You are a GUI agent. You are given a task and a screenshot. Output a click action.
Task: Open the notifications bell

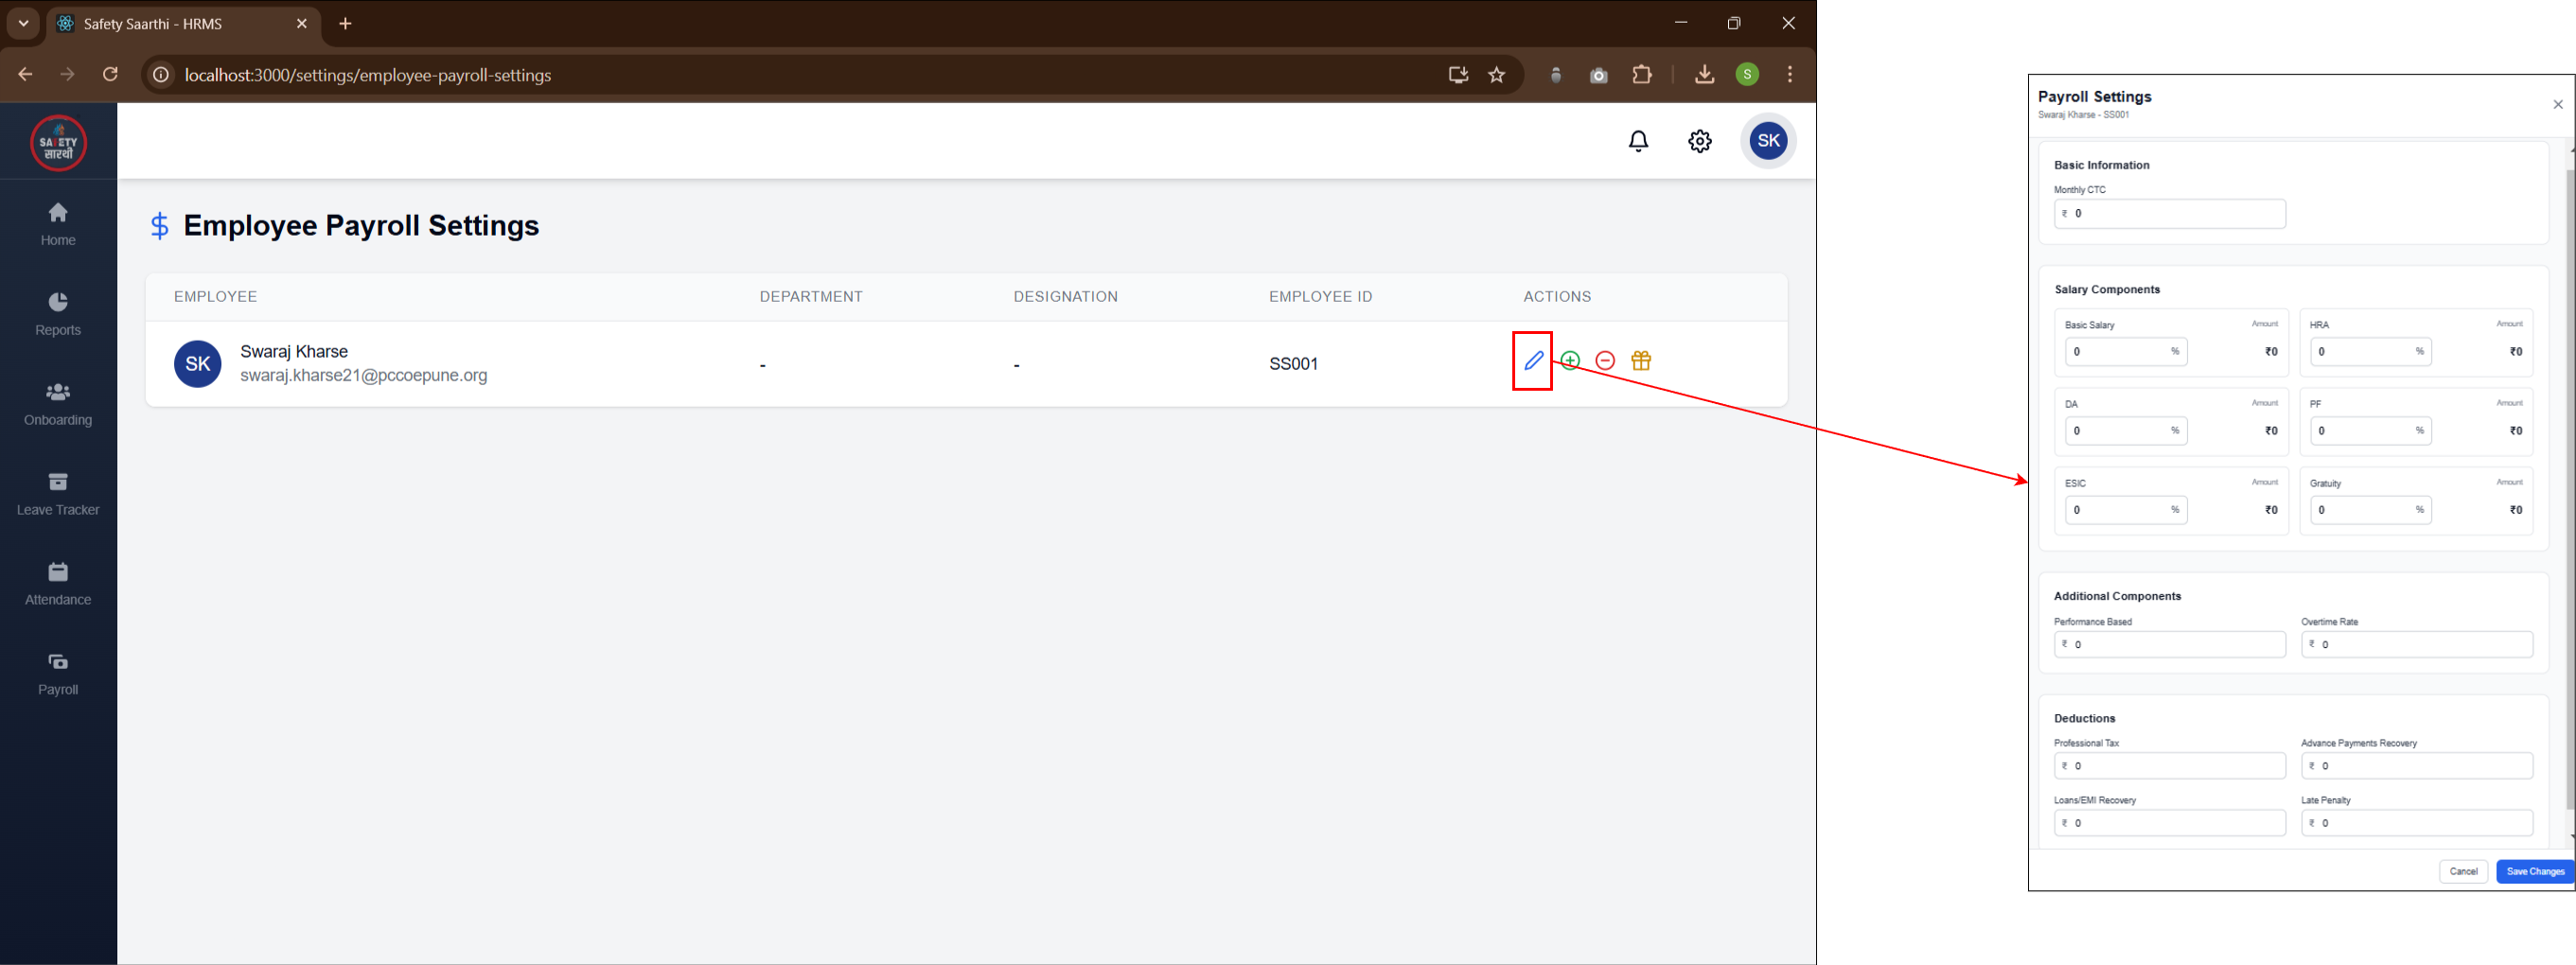1638,141
